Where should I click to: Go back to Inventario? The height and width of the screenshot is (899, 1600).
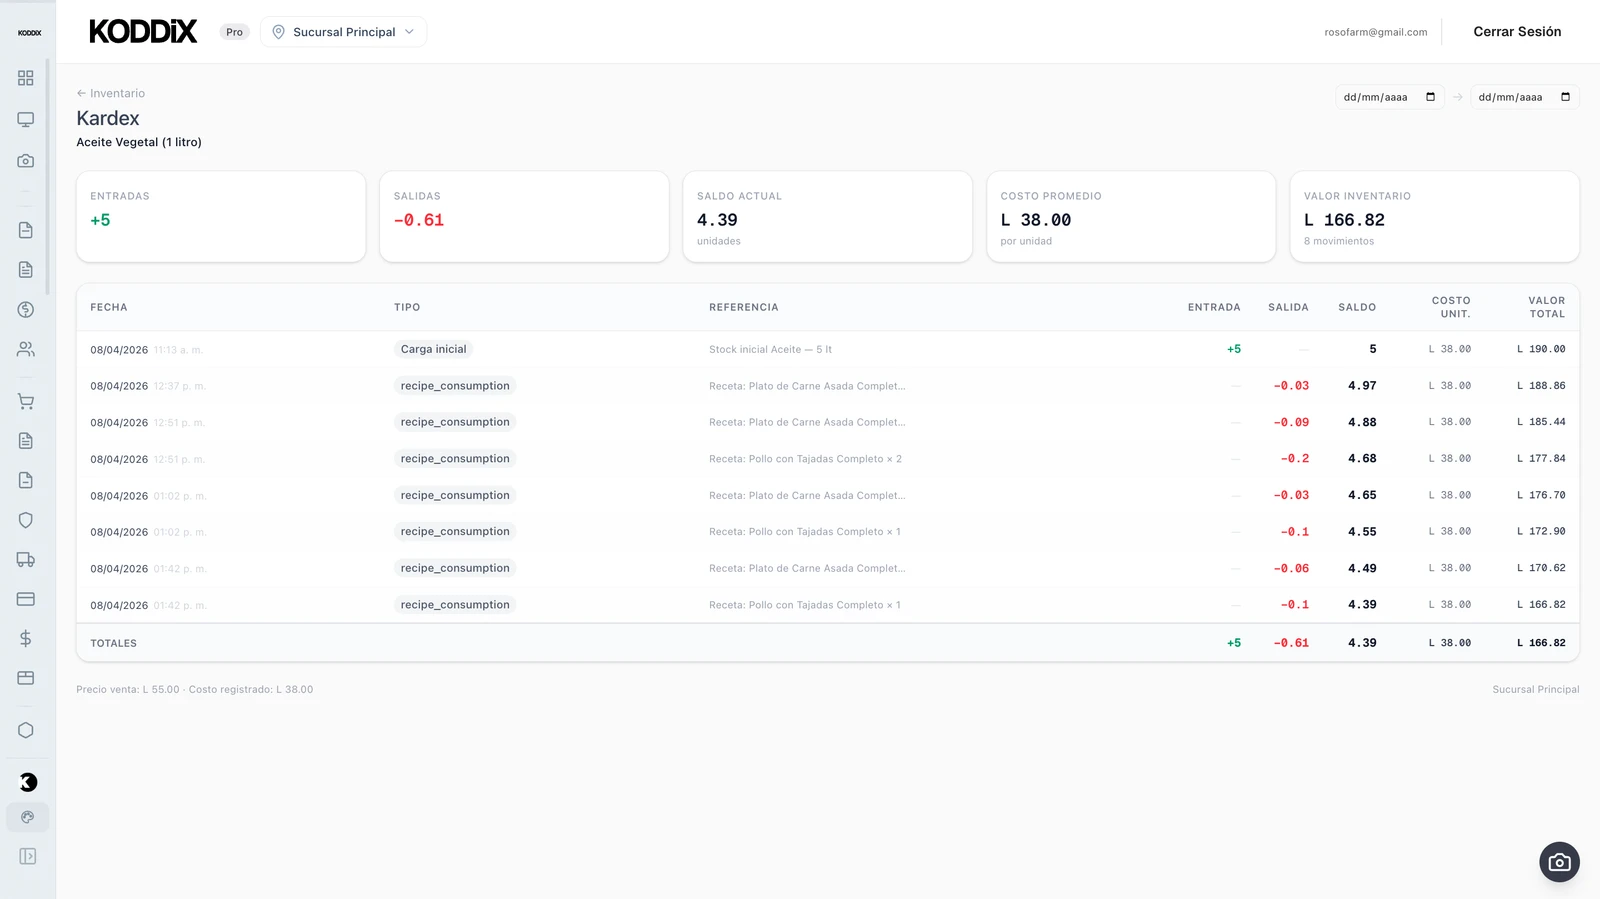[x=111, y=93]
